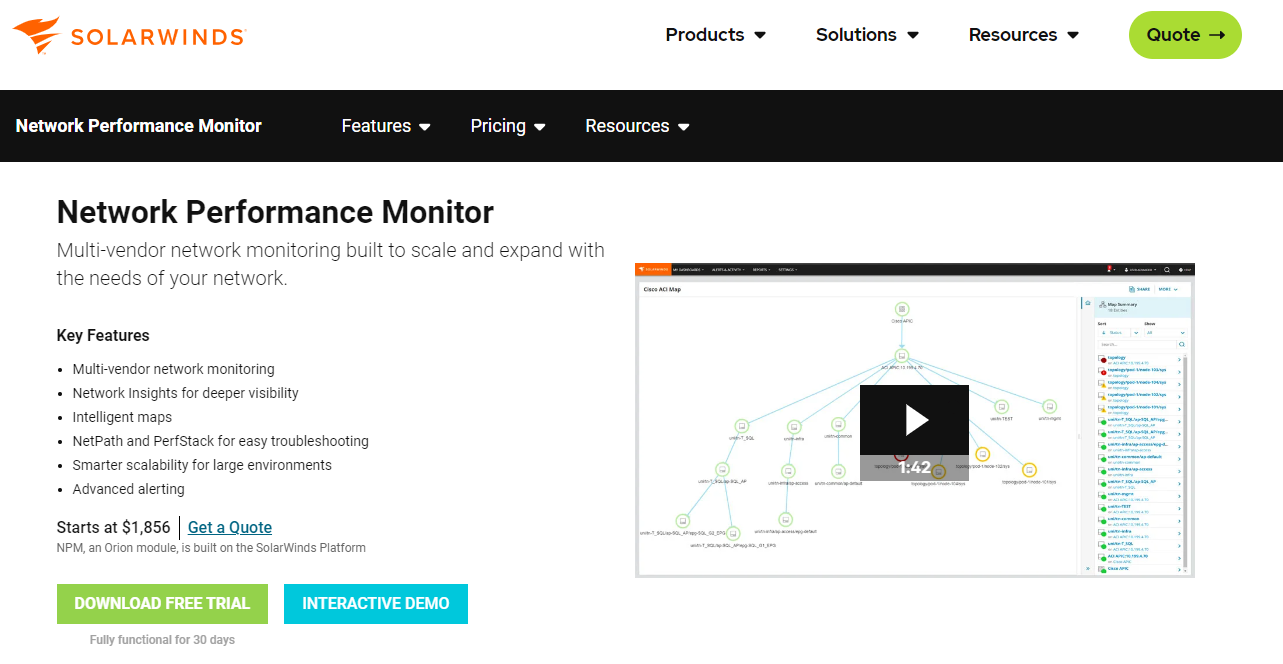This screenshot has height=664, width=1283.
Task: Click the 1:42 video duration label
Action: point(915,467)
